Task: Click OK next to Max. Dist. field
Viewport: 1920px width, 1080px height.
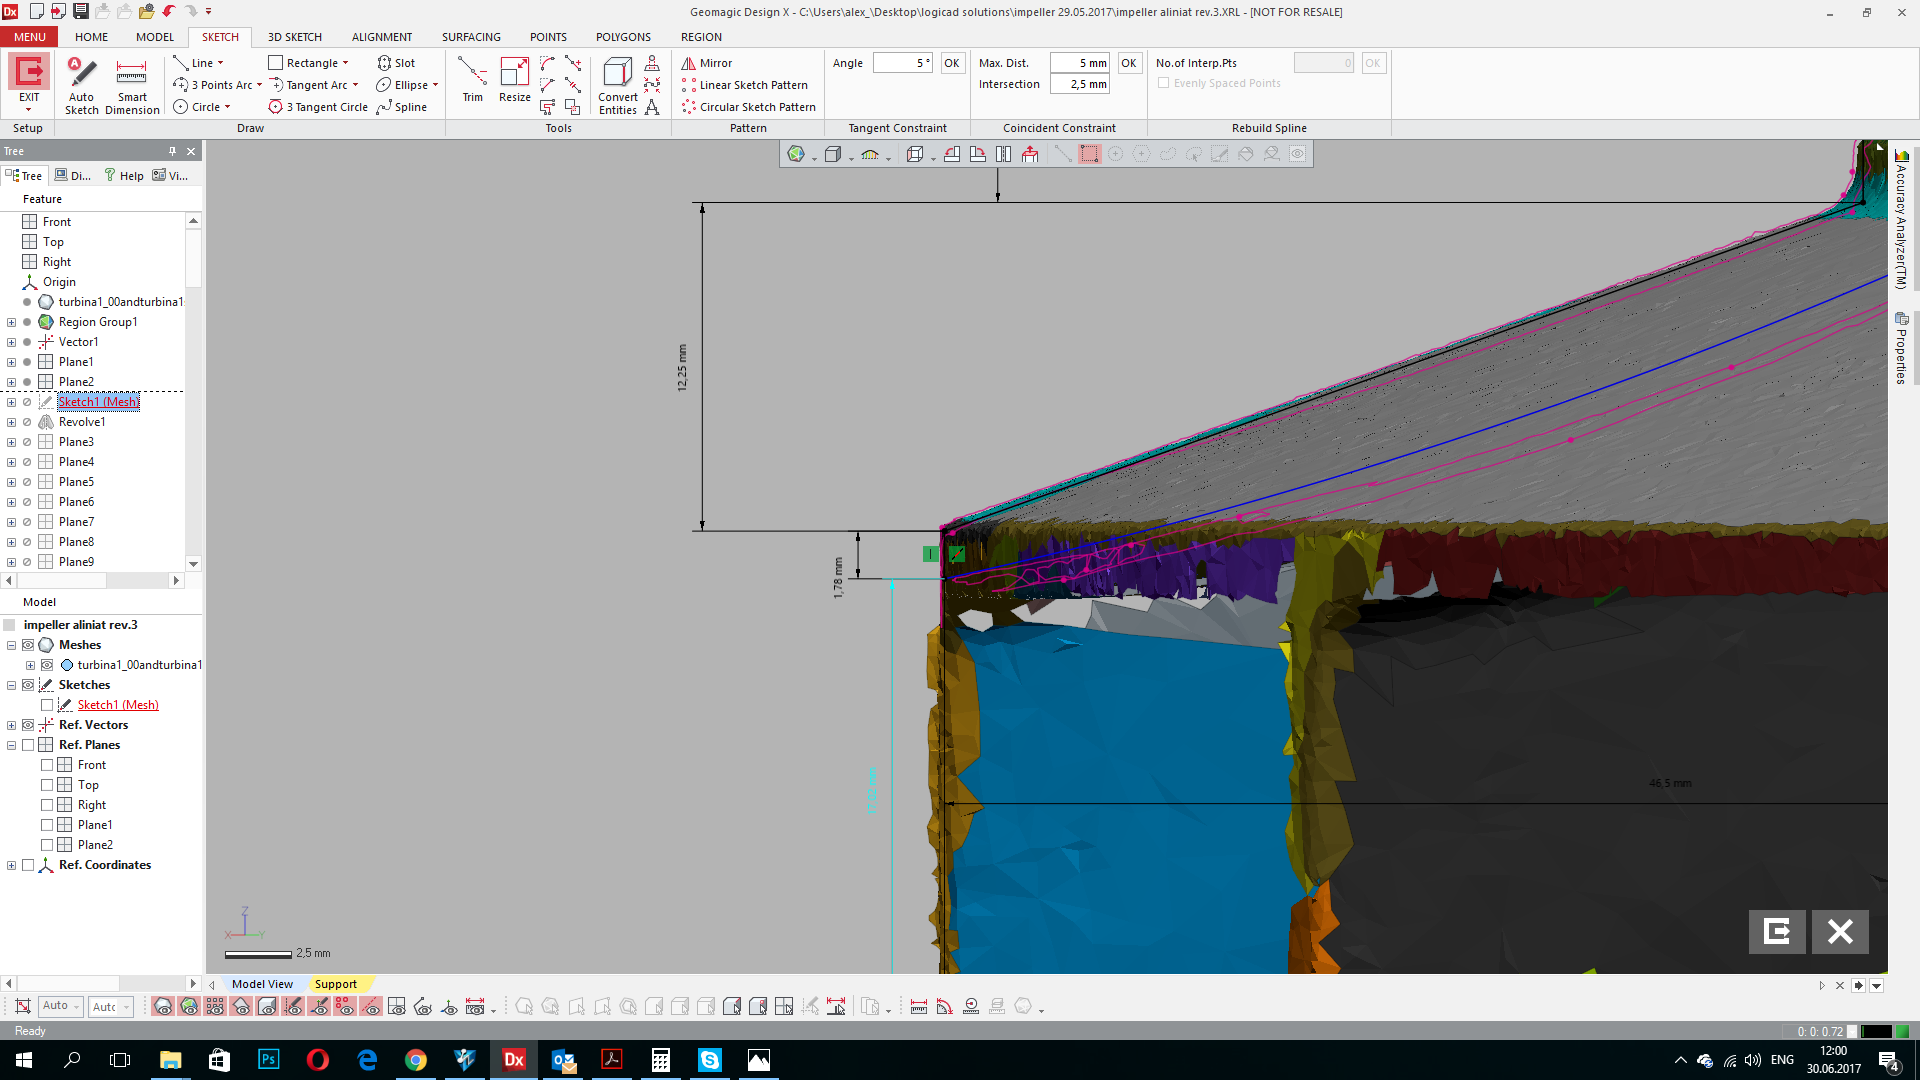Action: pyautogui.click(x=1129, y=63)
